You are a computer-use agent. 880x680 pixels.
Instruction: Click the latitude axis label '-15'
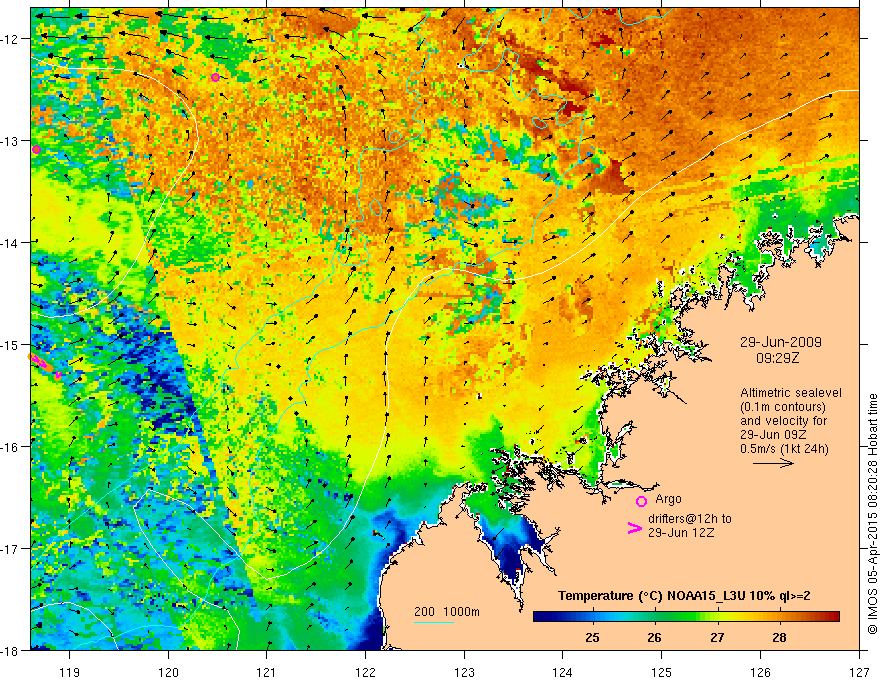(x=10, y=344)
